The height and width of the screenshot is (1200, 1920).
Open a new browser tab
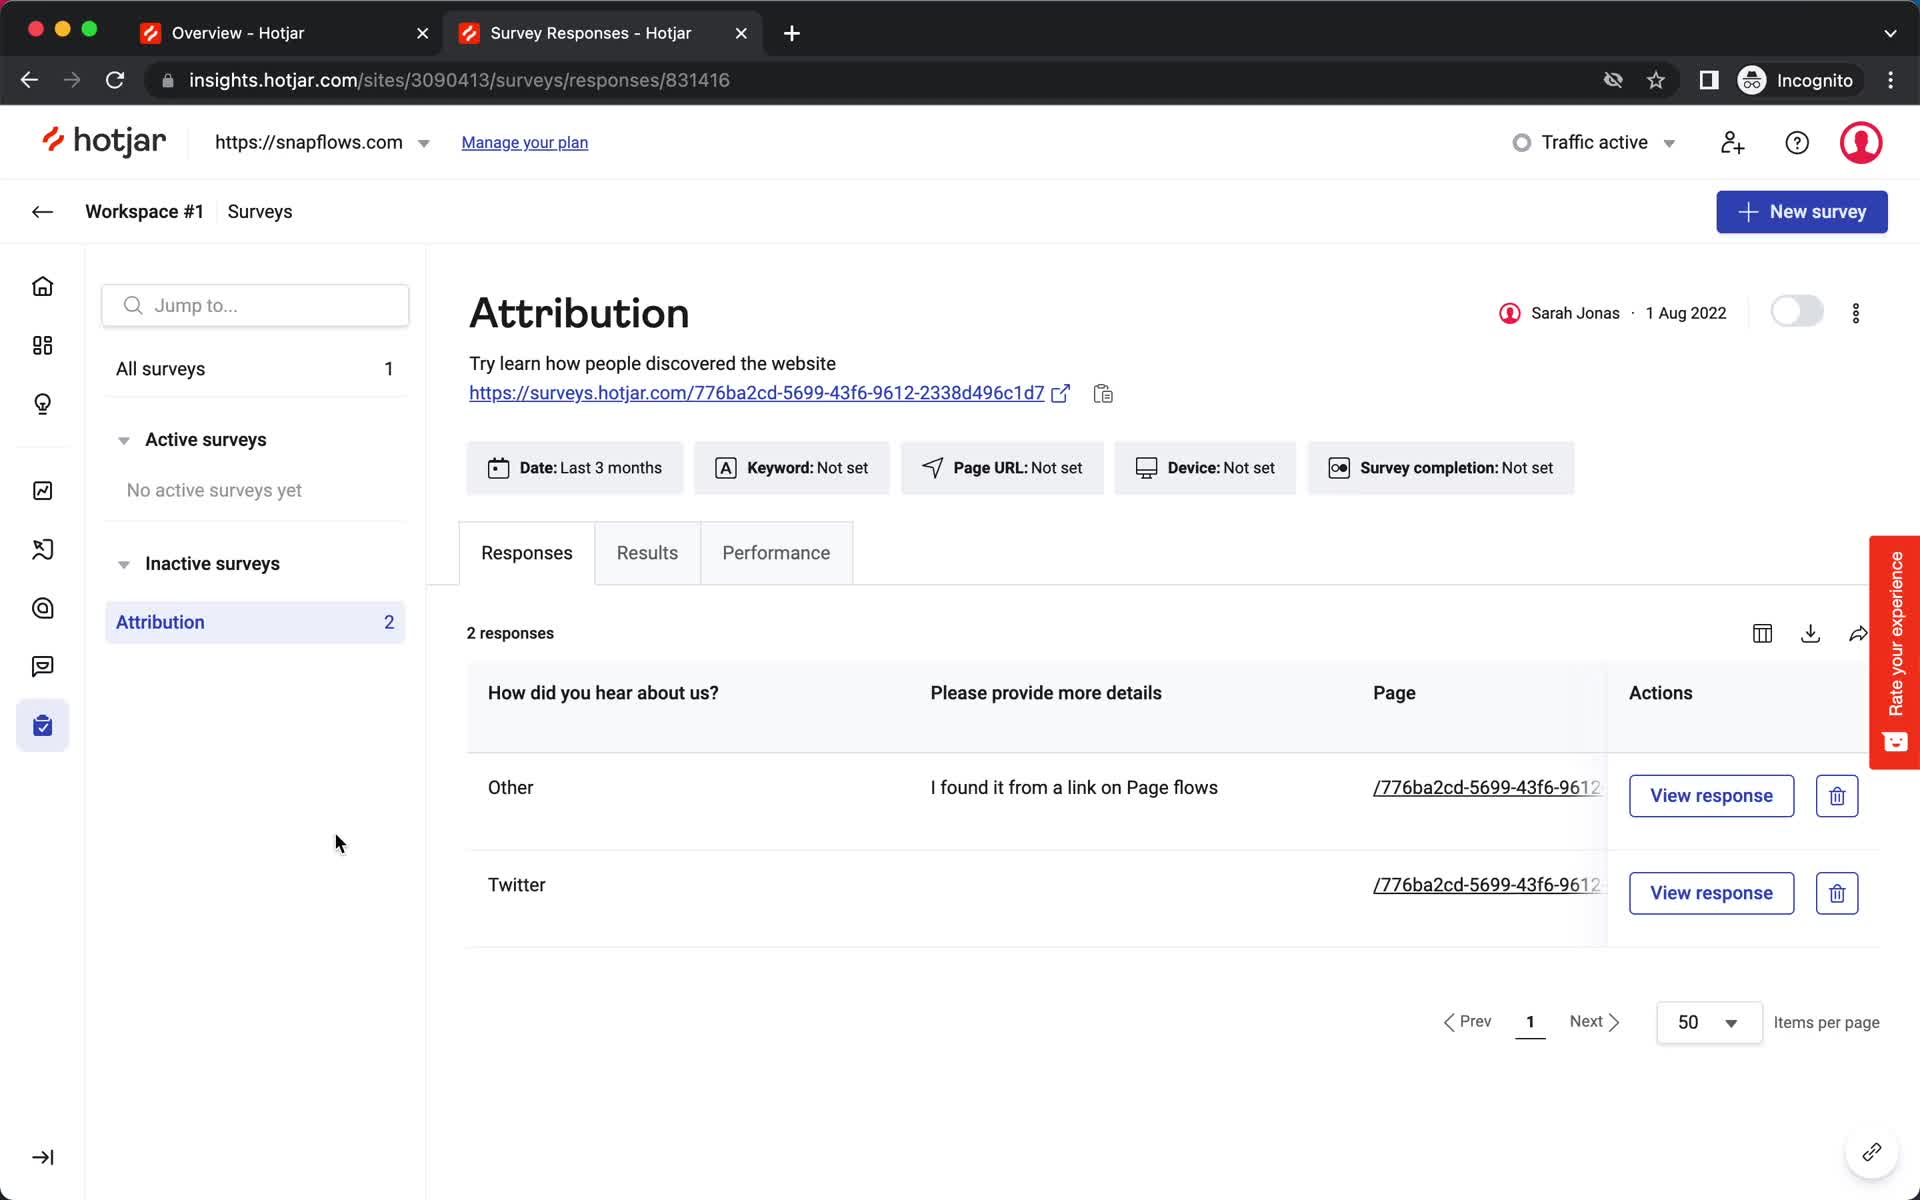point(791,33)
